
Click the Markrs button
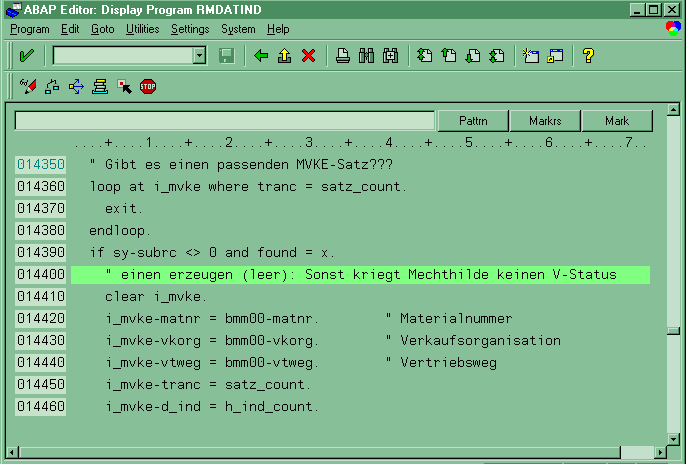(x=545, y=121)
